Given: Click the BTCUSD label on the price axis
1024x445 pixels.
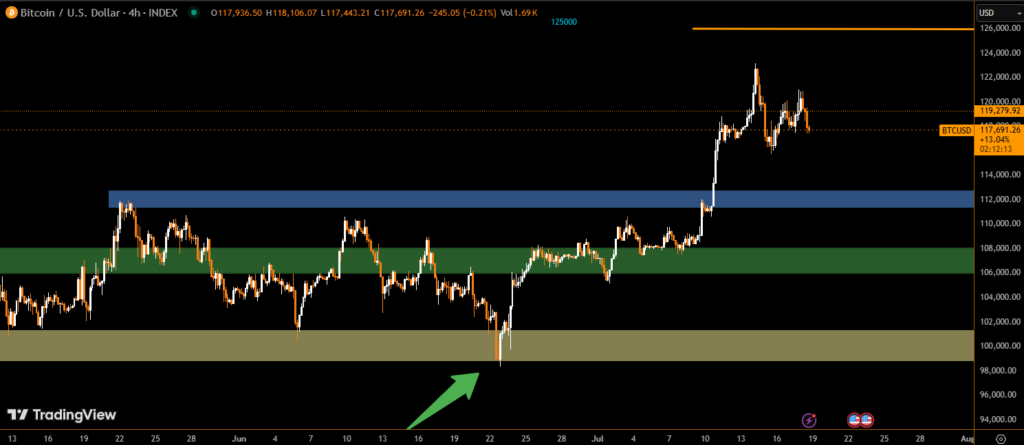Looking at the screenshot, I should click(x=956, y=130).
